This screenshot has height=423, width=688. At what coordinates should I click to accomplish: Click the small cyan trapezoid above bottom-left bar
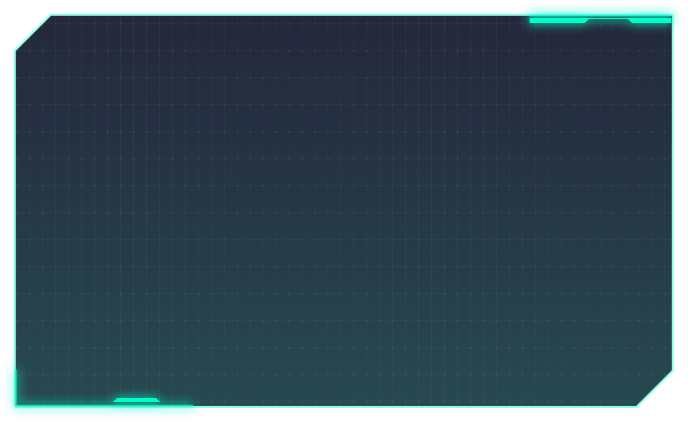click(x=136, y=401)
